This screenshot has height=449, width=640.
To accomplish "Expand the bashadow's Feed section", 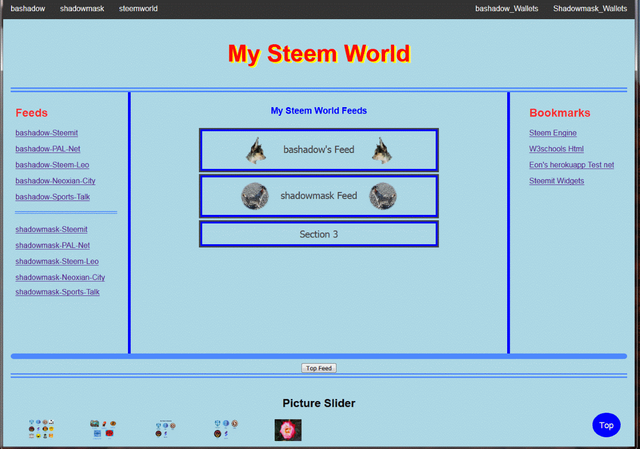I will tap(319, 150).
